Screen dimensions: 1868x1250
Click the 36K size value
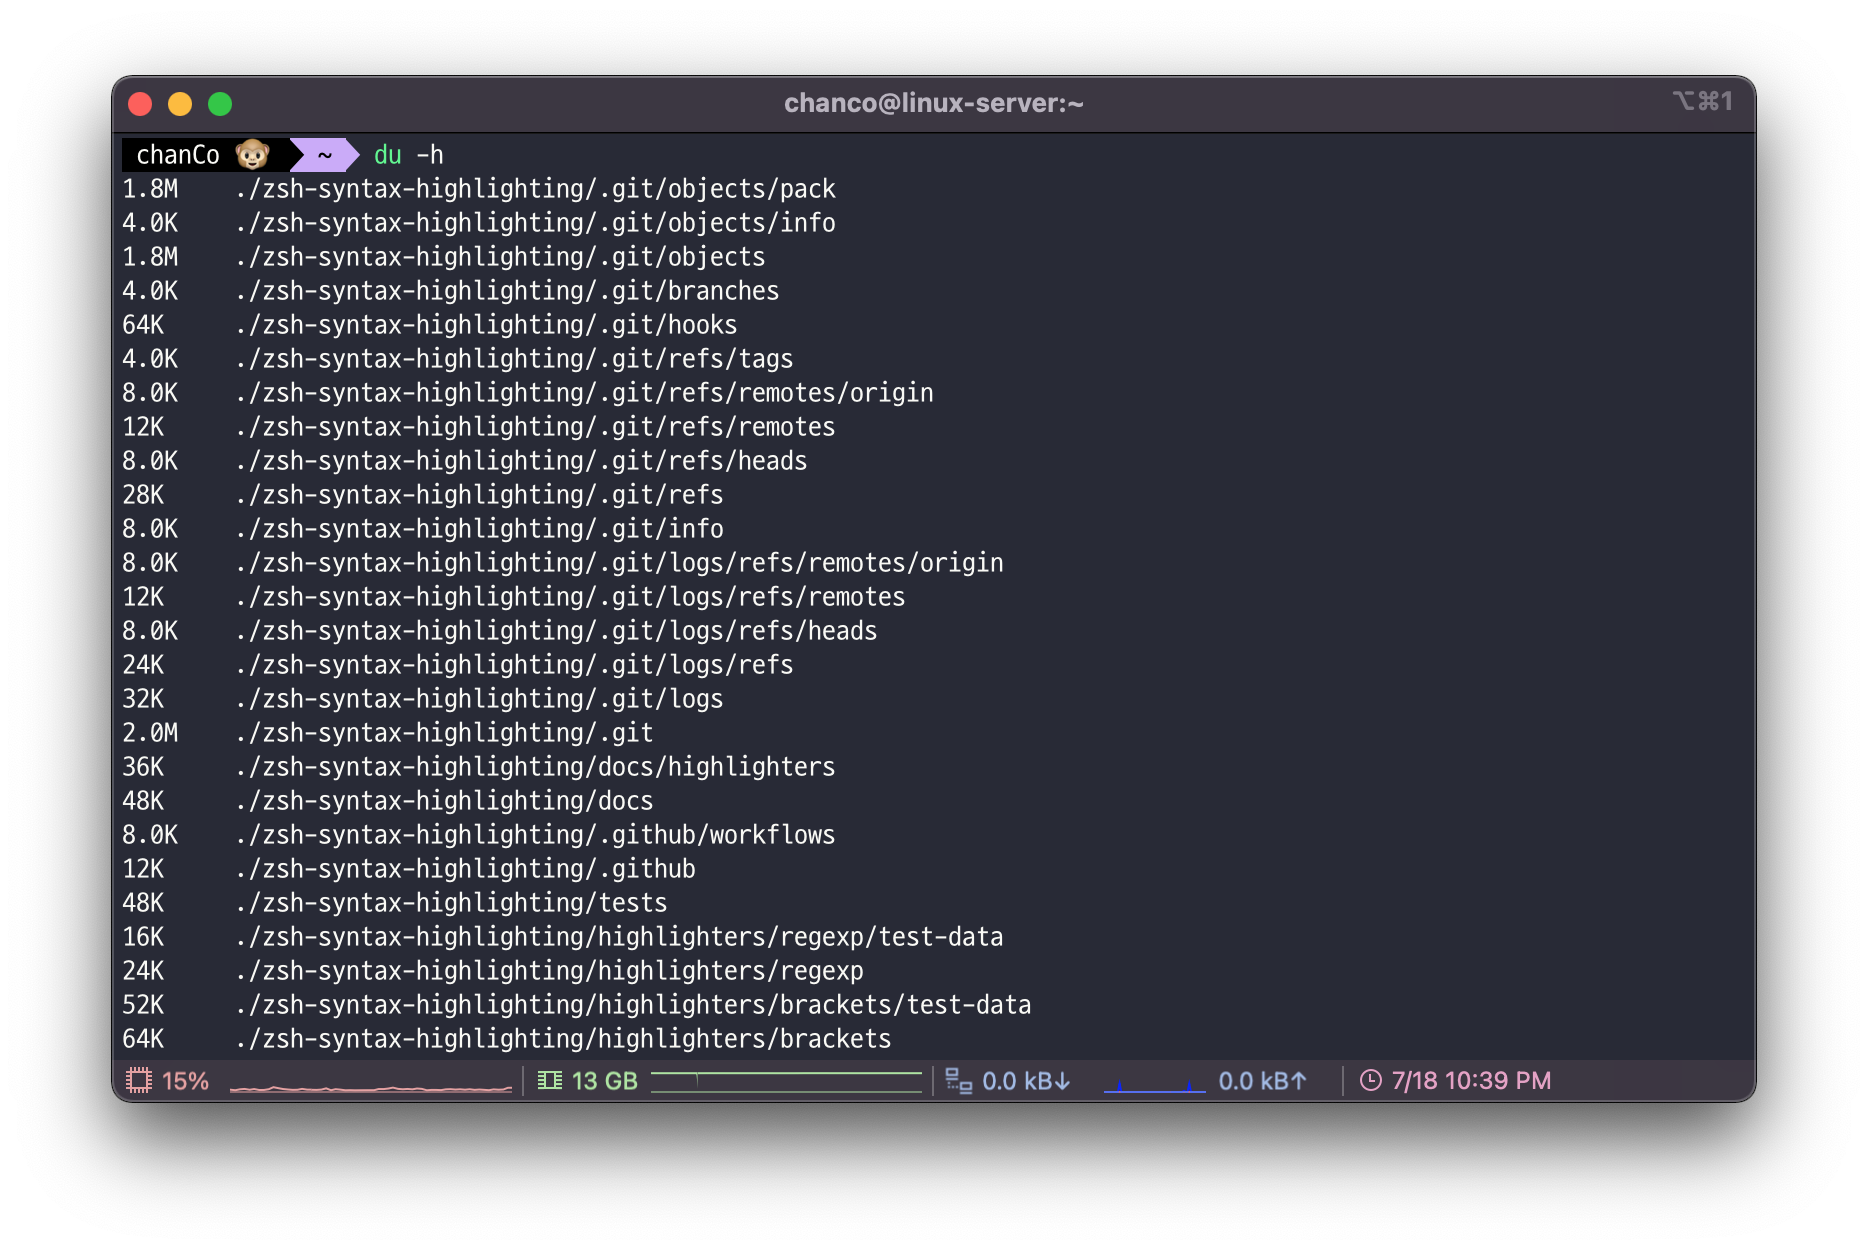tap(143, 767)
